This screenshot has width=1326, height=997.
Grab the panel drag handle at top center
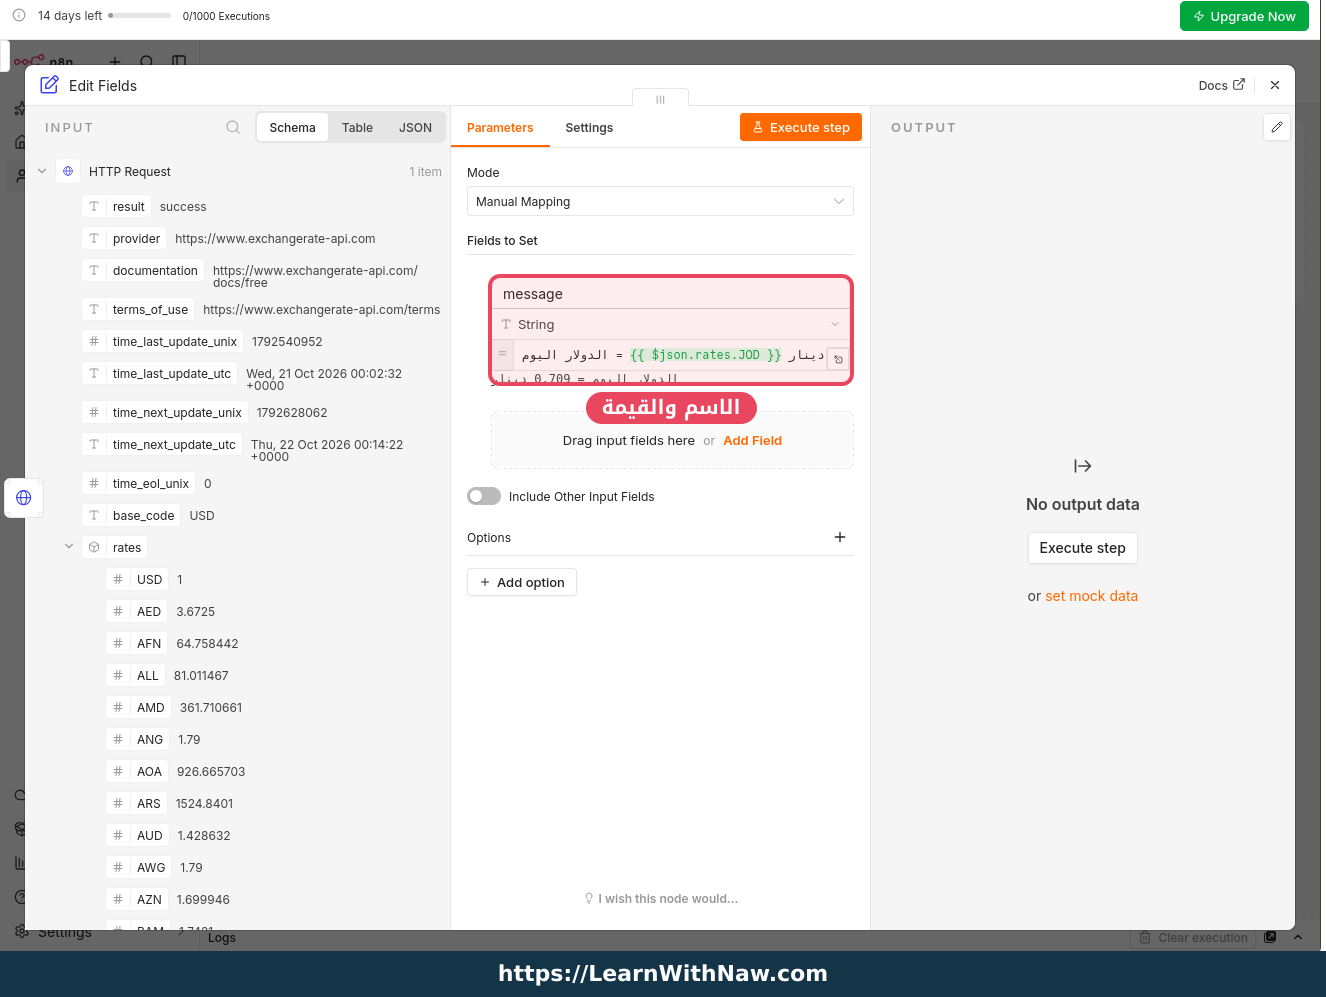point(660,99)
